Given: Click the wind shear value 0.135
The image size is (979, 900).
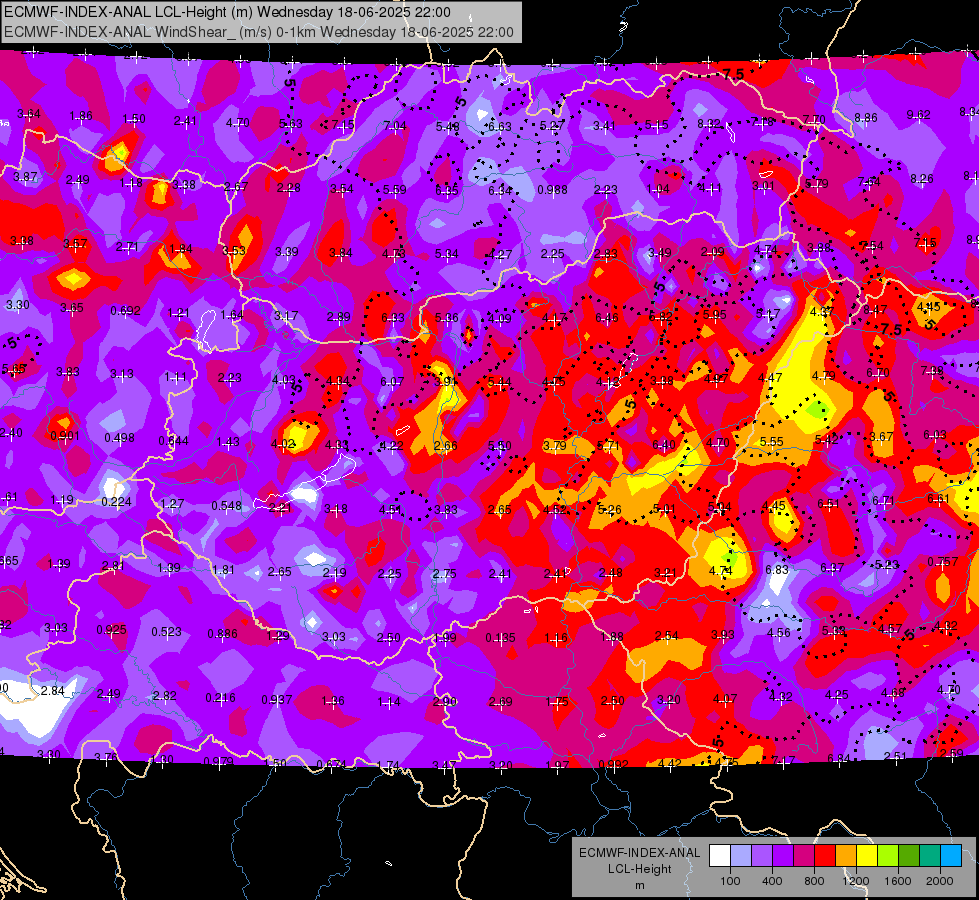Looking at the screenshot, I should click(501, 638).
